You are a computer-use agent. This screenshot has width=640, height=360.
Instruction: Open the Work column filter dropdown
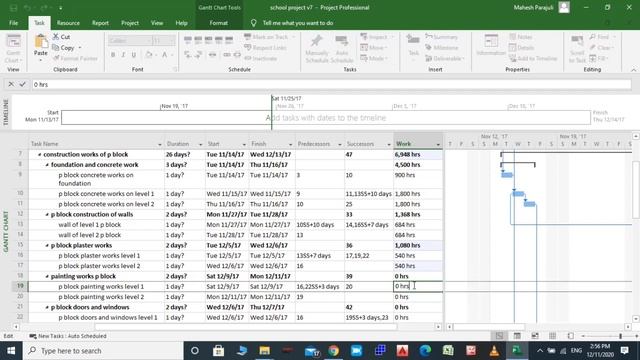[438, 144]
